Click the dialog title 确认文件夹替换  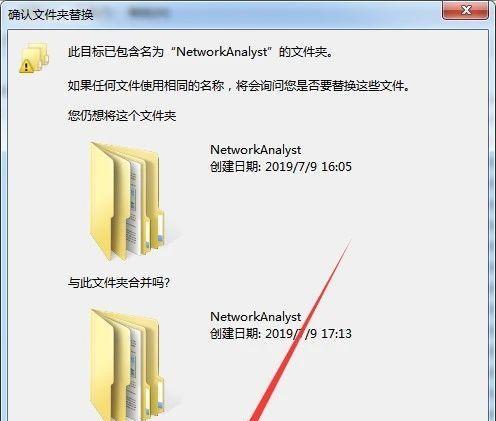pyautogui.click(x=50, y=15)
